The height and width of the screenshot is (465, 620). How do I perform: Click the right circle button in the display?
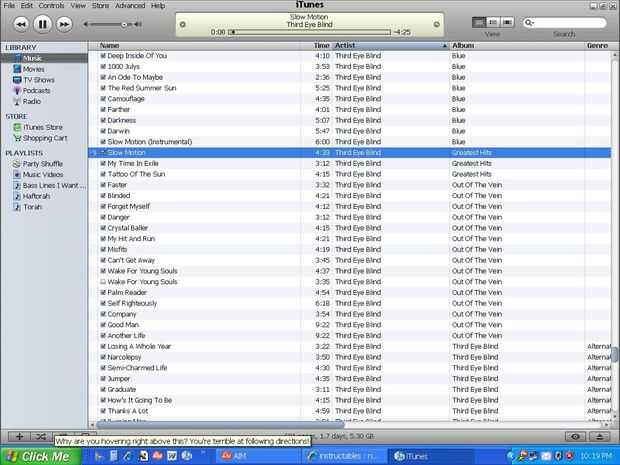(437, 25)
